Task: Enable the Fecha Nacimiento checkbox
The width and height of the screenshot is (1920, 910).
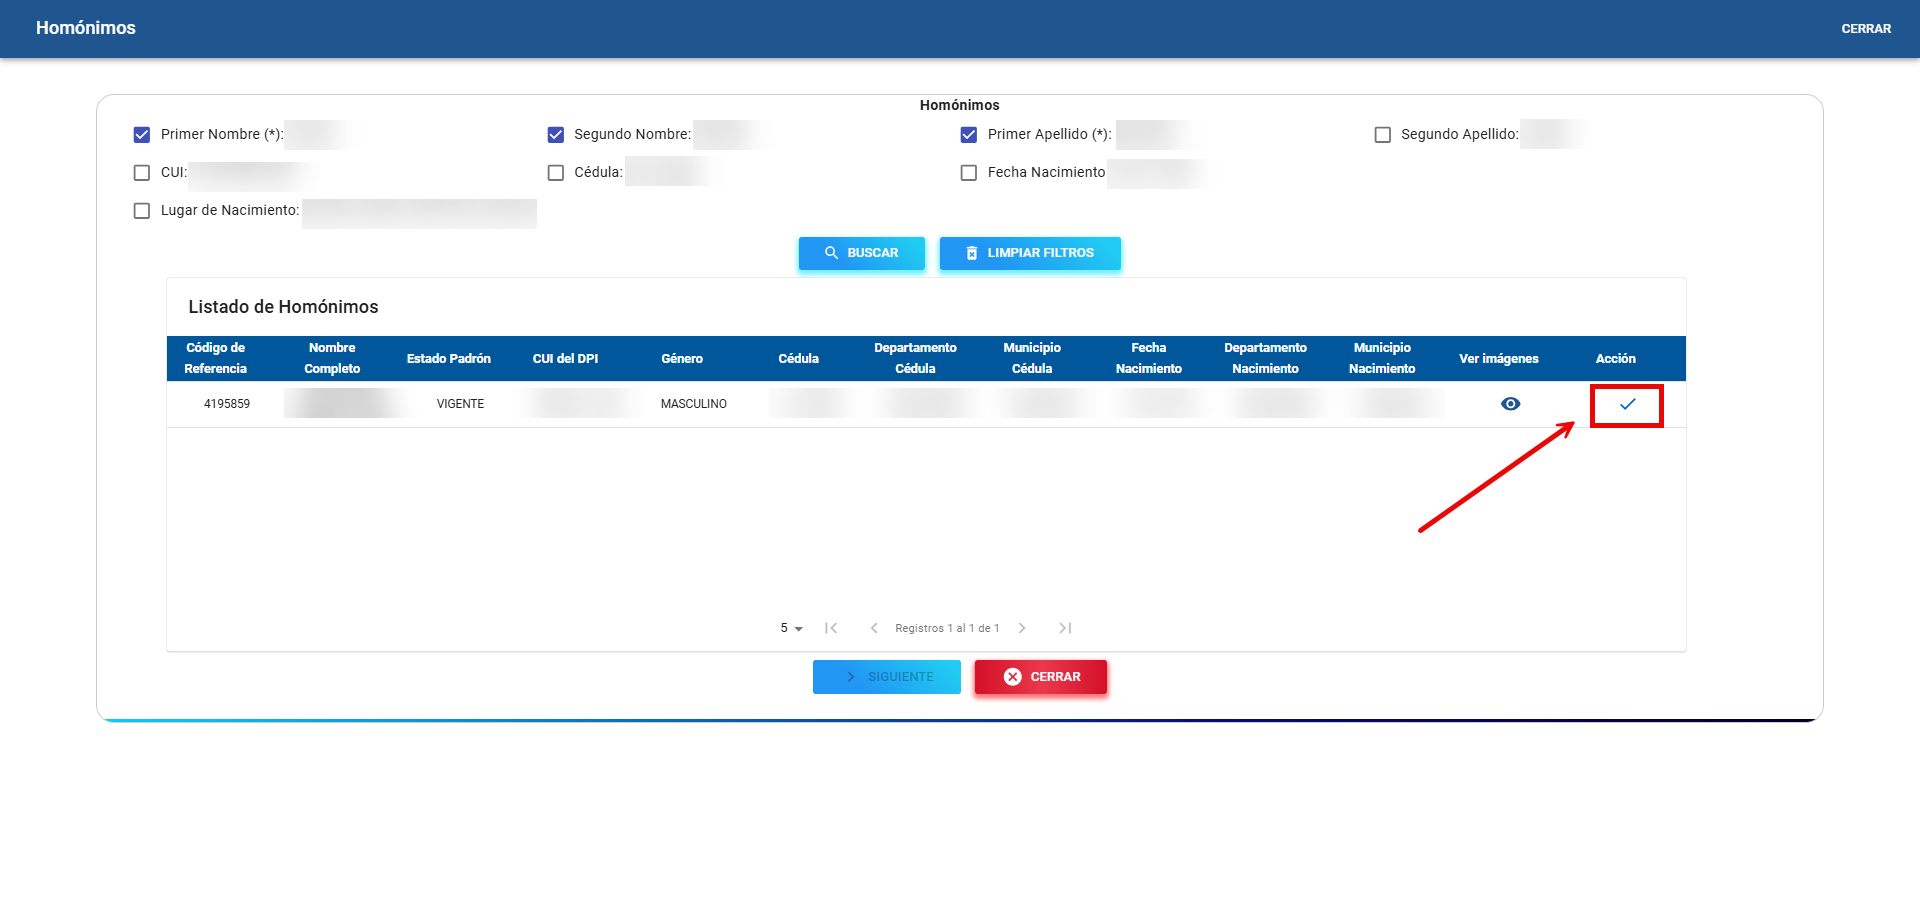Action: click(969, 173)
